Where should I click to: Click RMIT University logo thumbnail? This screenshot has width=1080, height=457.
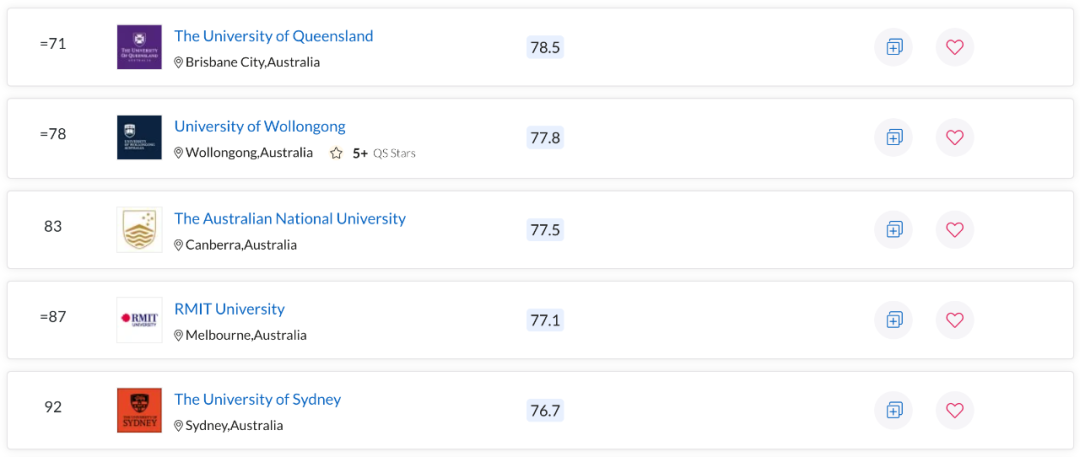pyautogui.click(x=139, y=319)
